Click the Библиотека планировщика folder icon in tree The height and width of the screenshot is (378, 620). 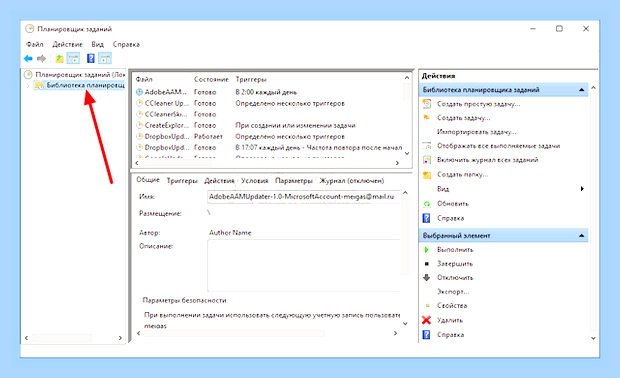point(39,85)
